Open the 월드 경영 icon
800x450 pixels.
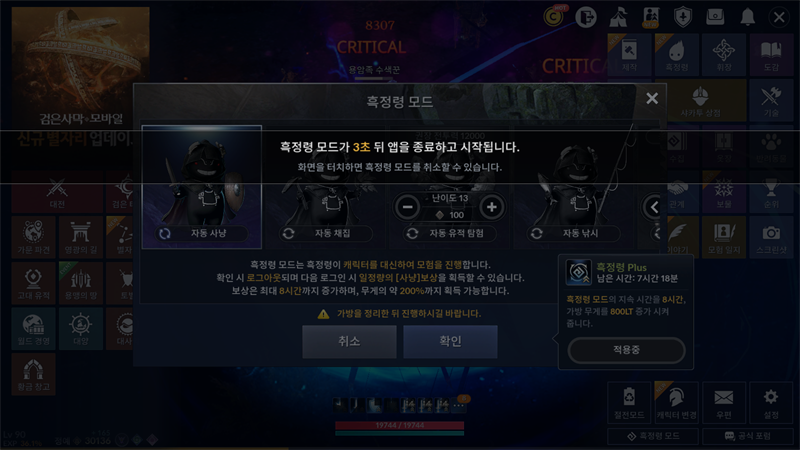coord(33,329)
